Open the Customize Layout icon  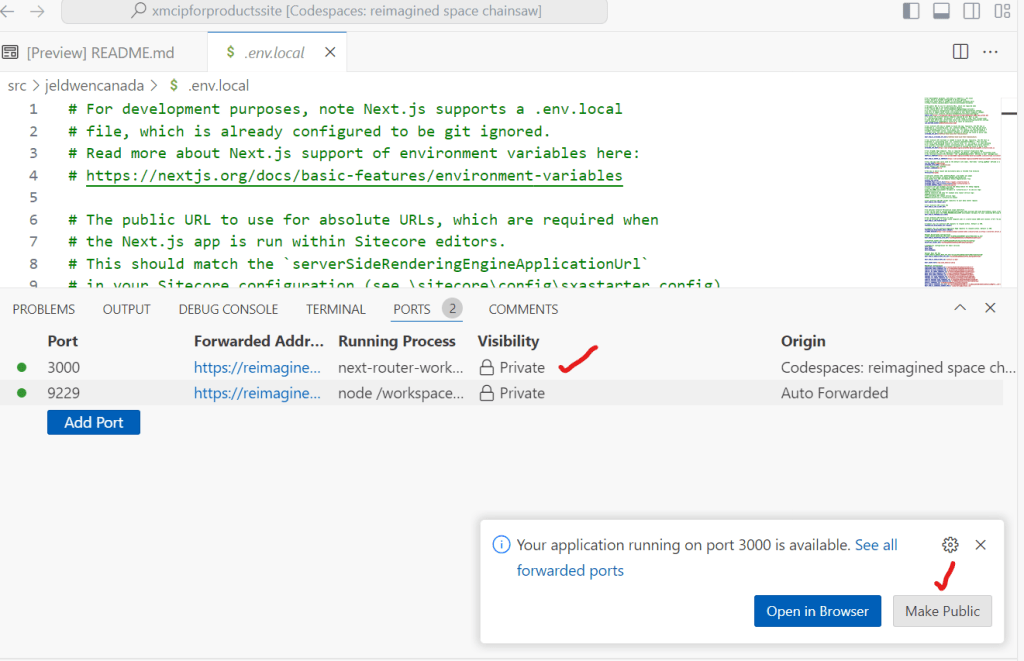coord(1002,11)
